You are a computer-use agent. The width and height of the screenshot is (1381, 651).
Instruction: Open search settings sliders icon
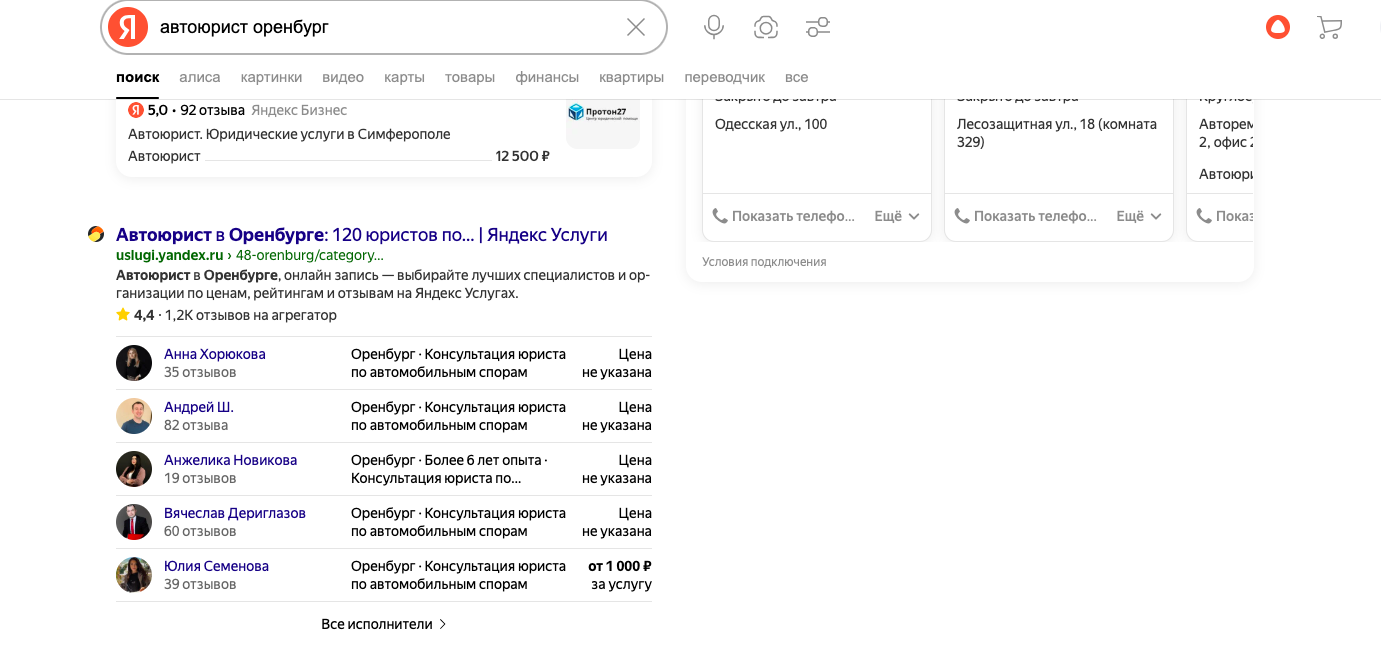[x=818, y=27]
